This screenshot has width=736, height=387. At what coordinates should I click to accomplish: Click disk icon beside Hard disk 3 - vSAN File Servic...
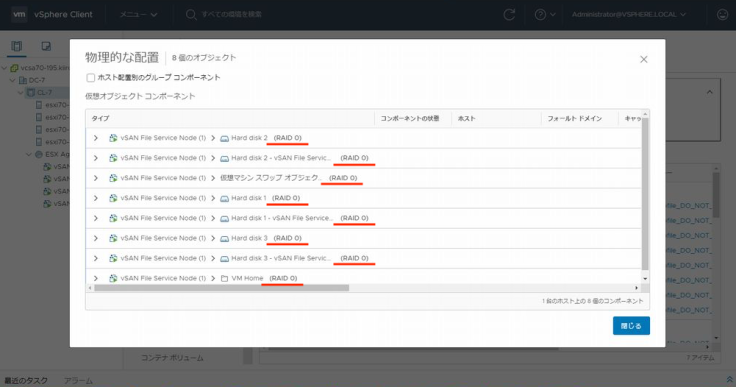pos(224,258)
